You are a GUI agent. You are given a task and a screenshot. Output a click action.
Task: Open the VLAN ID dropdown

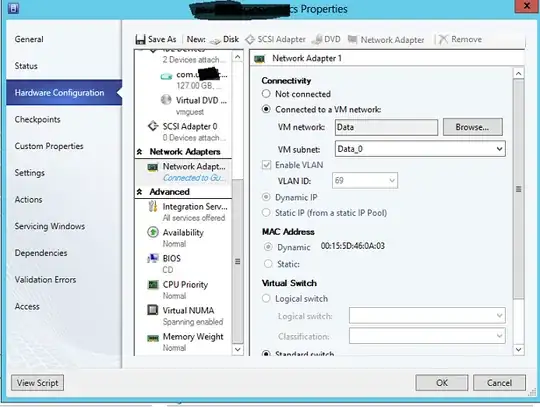click(x=365, y=180)
